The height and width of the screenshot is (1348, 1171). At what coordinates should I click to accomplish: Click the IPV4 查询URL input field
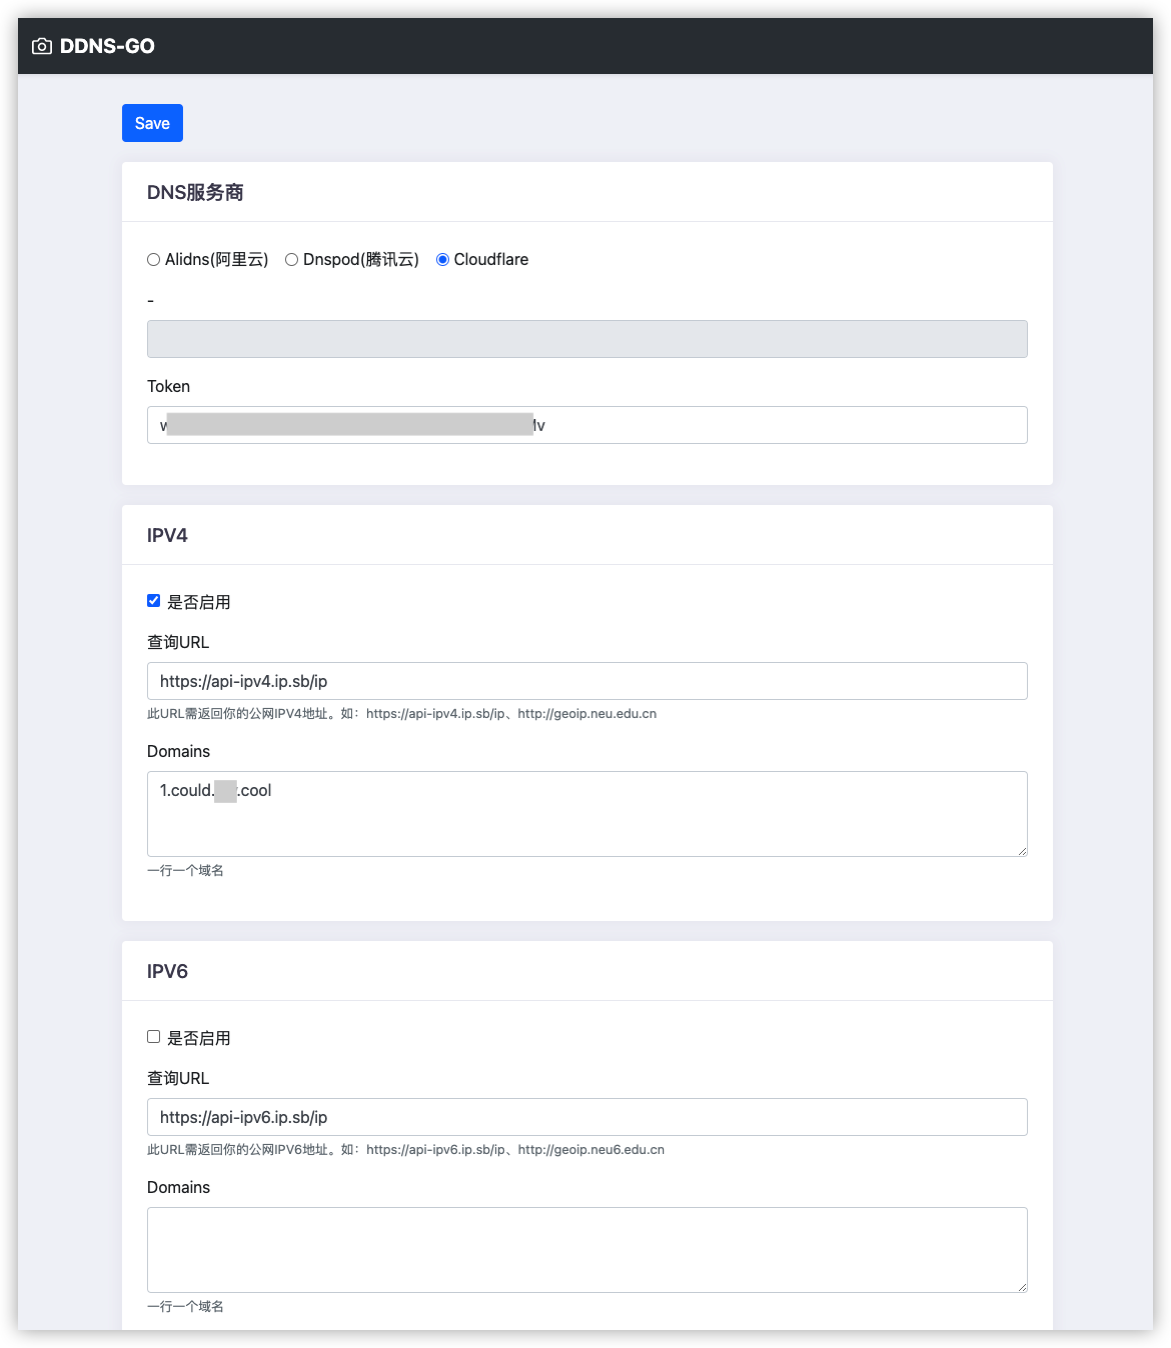pyautogui.click(x=587, y=681)
